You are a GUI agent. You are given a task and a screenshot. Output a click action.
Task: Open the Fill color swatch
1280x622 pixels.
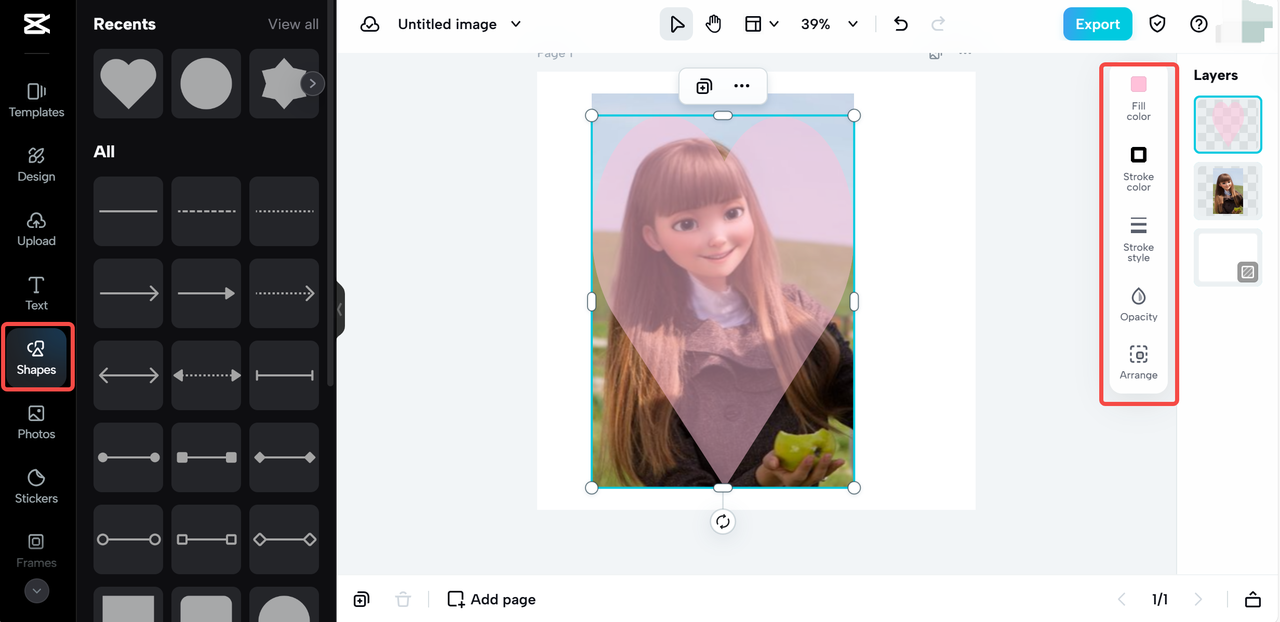(x=1138, y=97)
